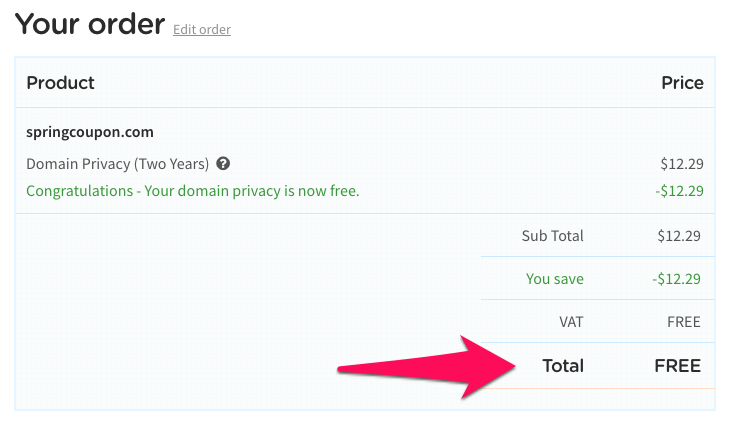The width and height of the screenshot is (732, 426).
Task: Click the pink arrow pointing at Total
Action: click(426, 367)
